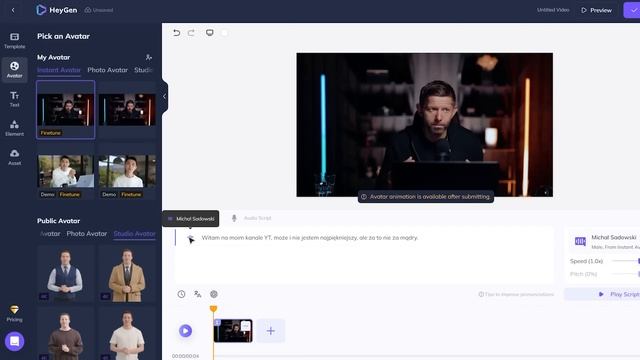This screenshot has height=360, width=640.
Task: Go back using the top-left arrow
Action: tap(13, 10)
